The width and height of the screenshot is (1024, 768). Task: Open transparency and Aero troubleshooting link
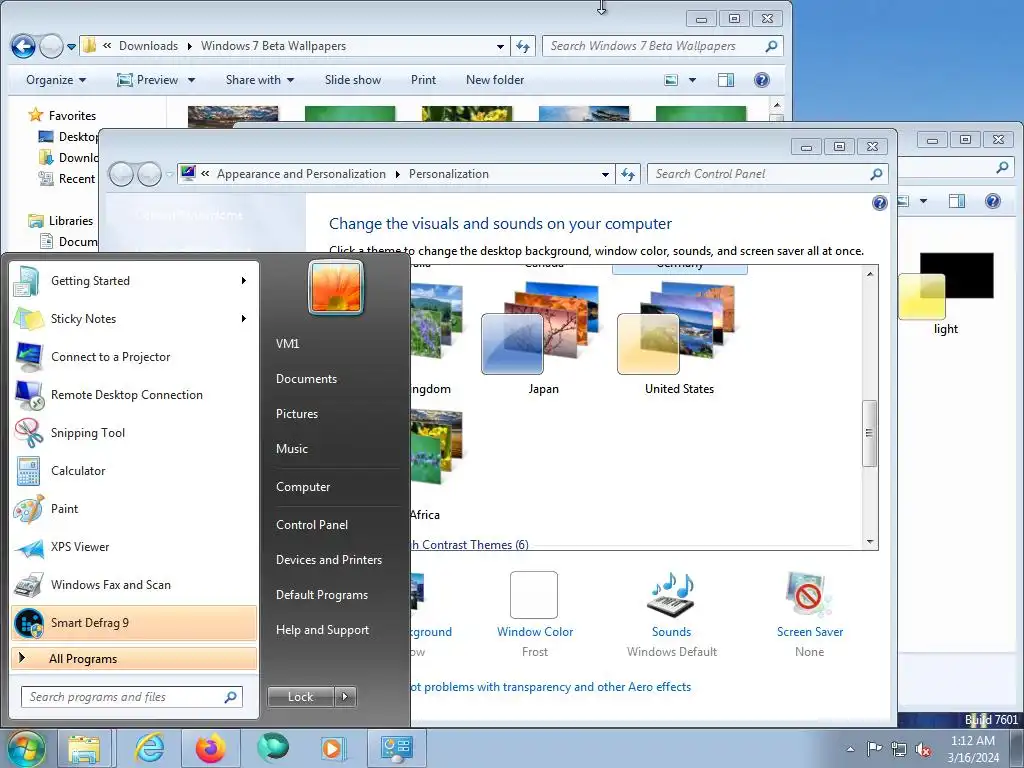pyautogui.click(x=550, y=687)
